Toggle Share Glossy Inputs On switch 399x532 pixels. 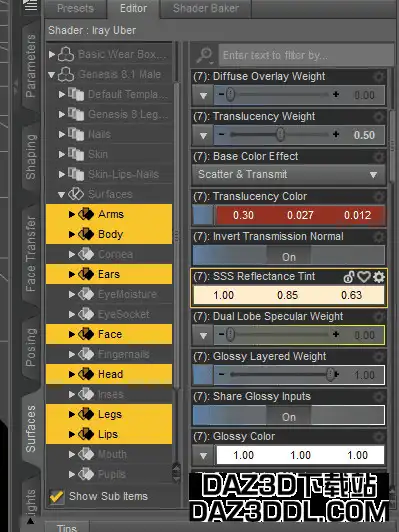[289, 416]
